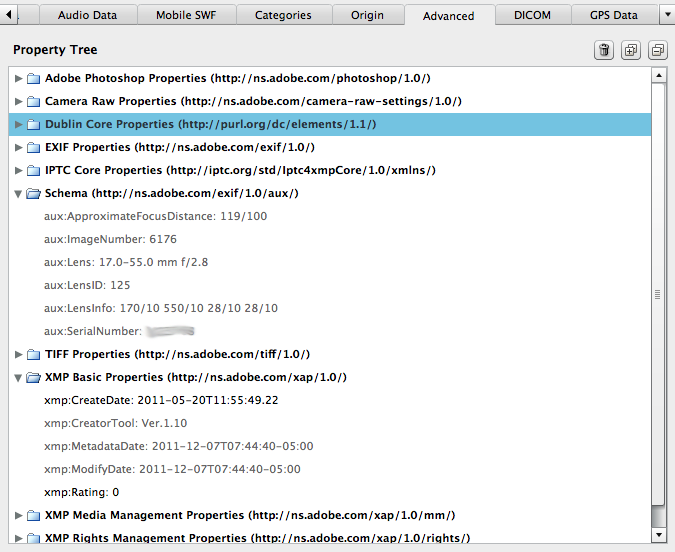This screenshot has height=552, width=675.
Task: Expand the IPTC Core Properties triangle
Action: [x=19, y=170]
